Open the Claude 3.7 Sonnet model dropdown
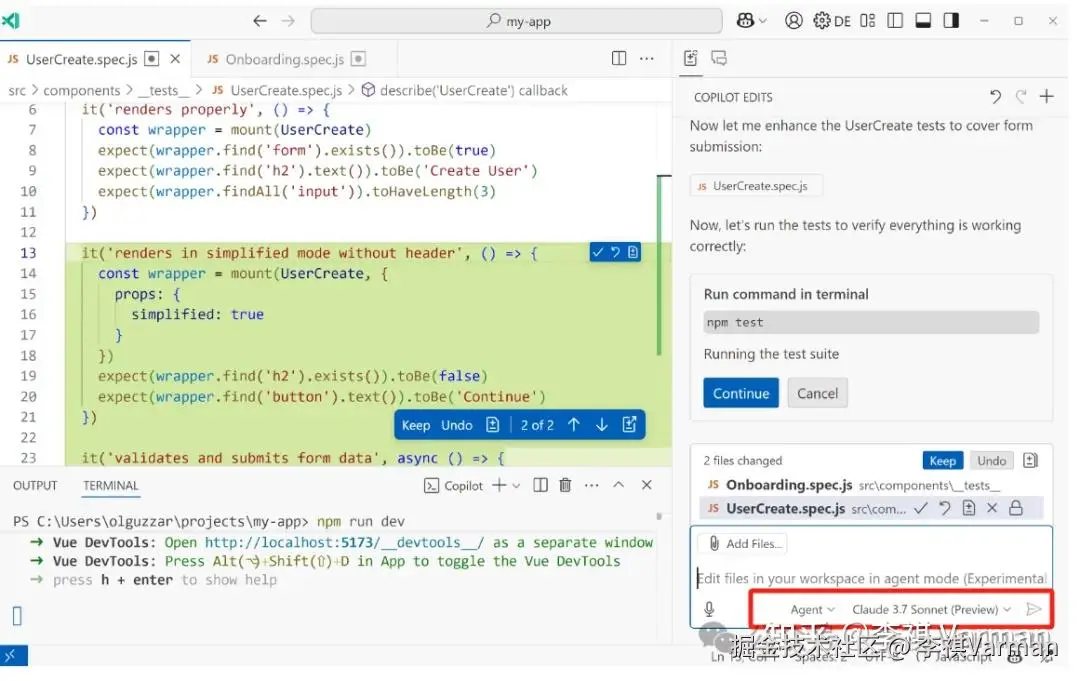This screenshot has height=681, width=1080. (931, 609)
